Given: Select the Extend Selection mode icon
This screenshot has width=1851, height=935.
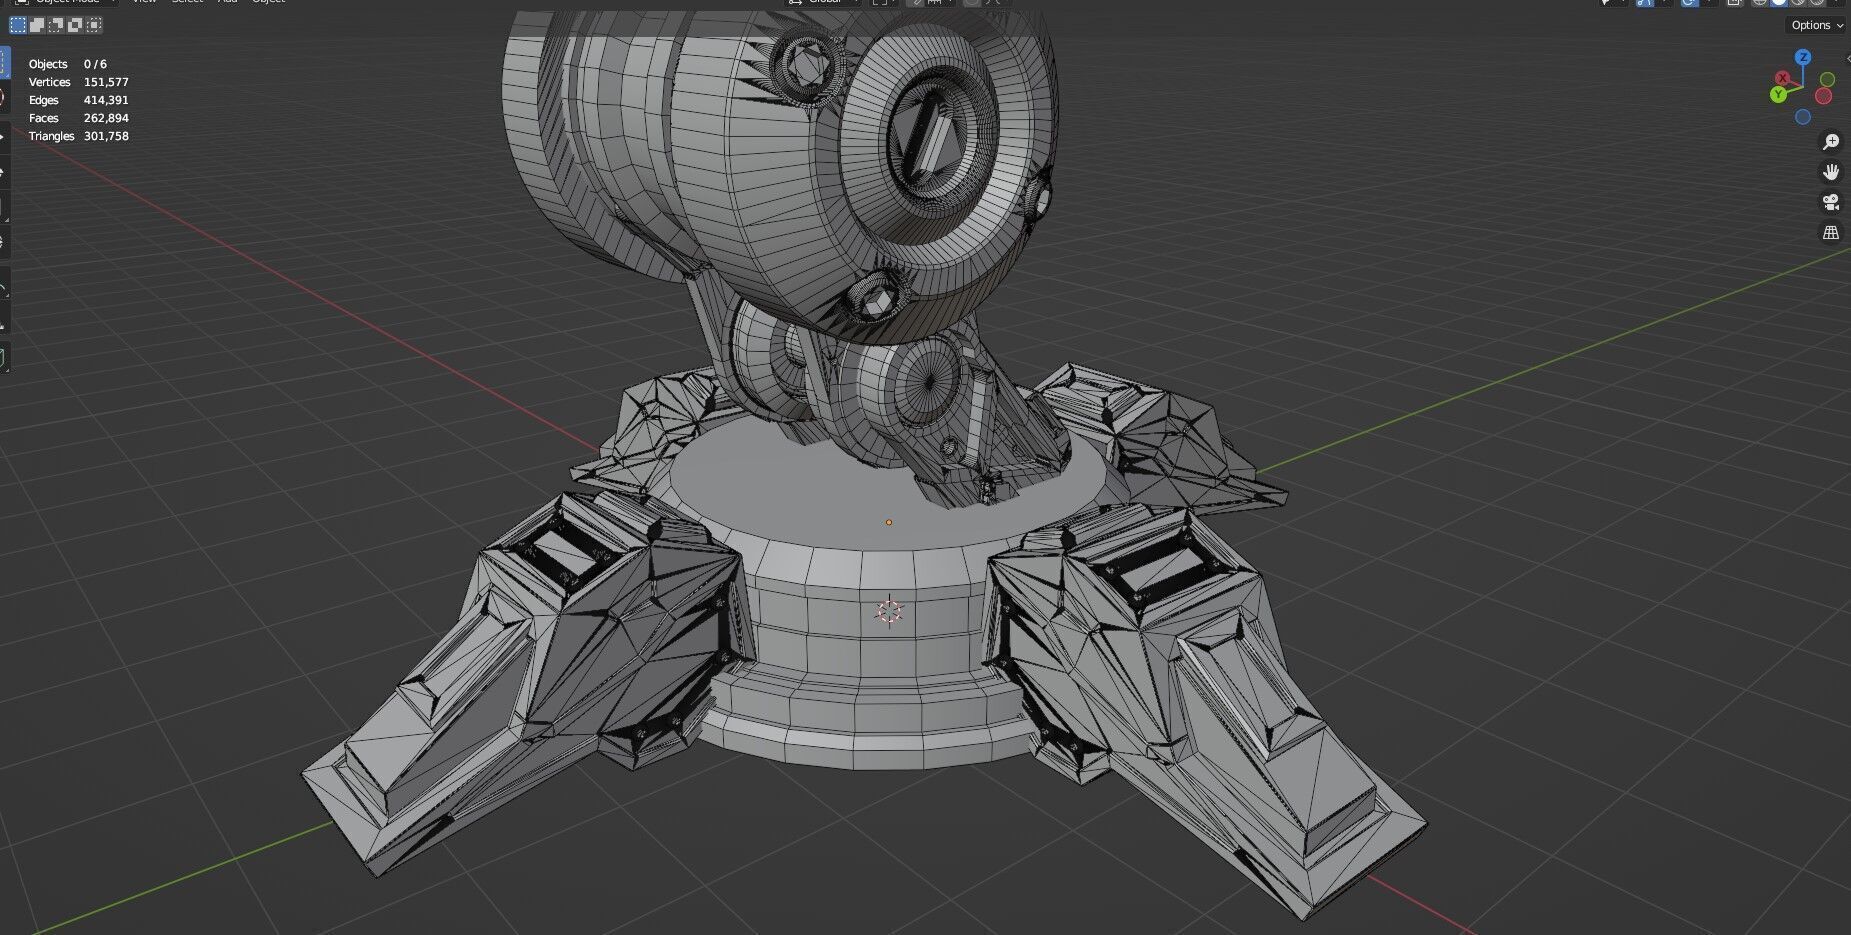Looking at the screenshot, I should pos(37,25).
